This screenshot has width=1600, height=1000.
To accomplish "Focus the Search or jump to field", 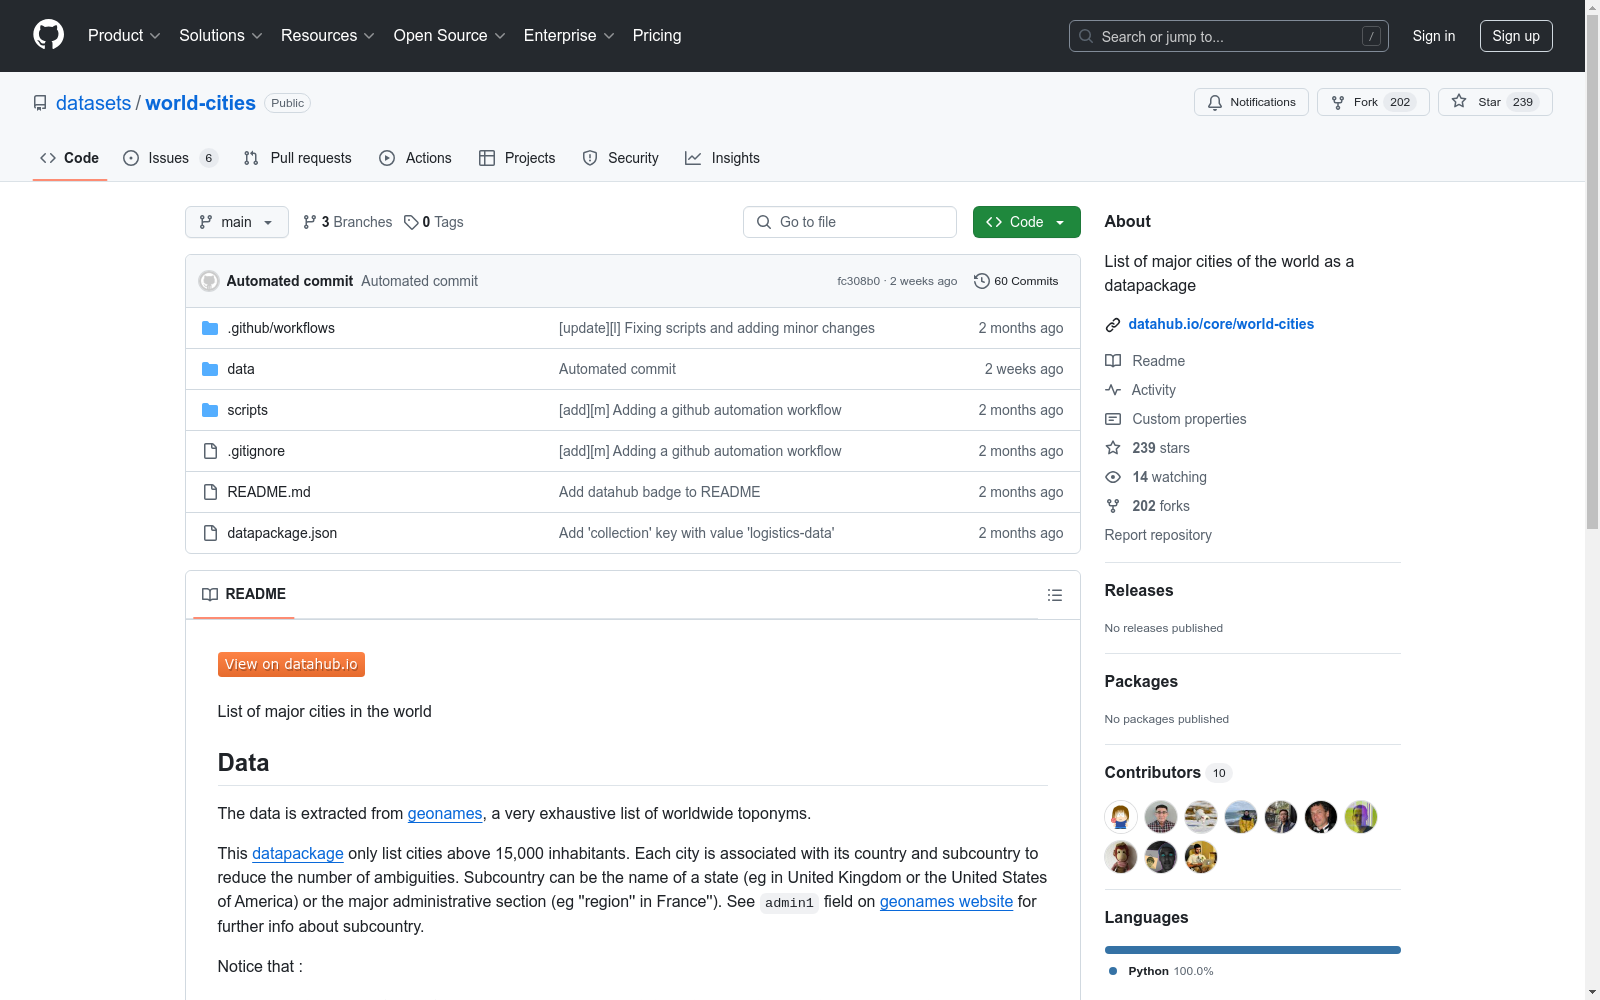I will pyautogui.click(x=1229, y=36).
